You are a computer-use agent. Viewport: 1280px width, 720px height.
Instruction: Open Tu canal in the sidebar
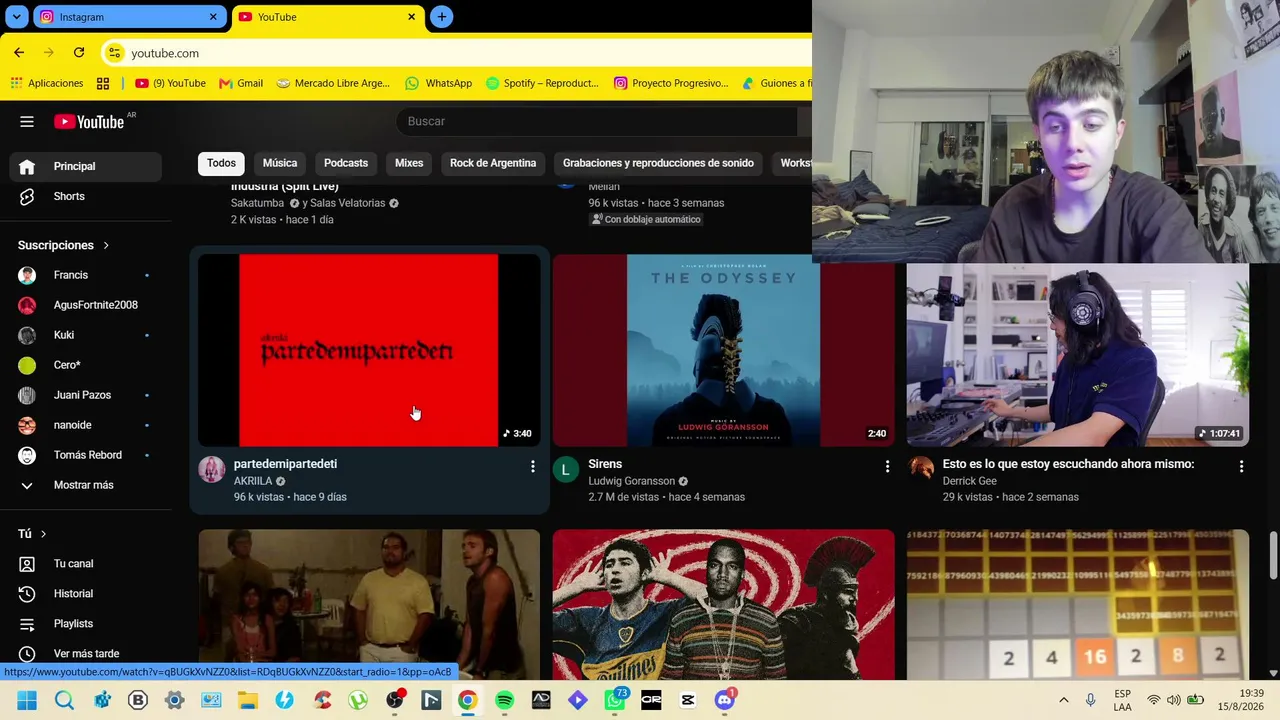(x=85, y=564)
